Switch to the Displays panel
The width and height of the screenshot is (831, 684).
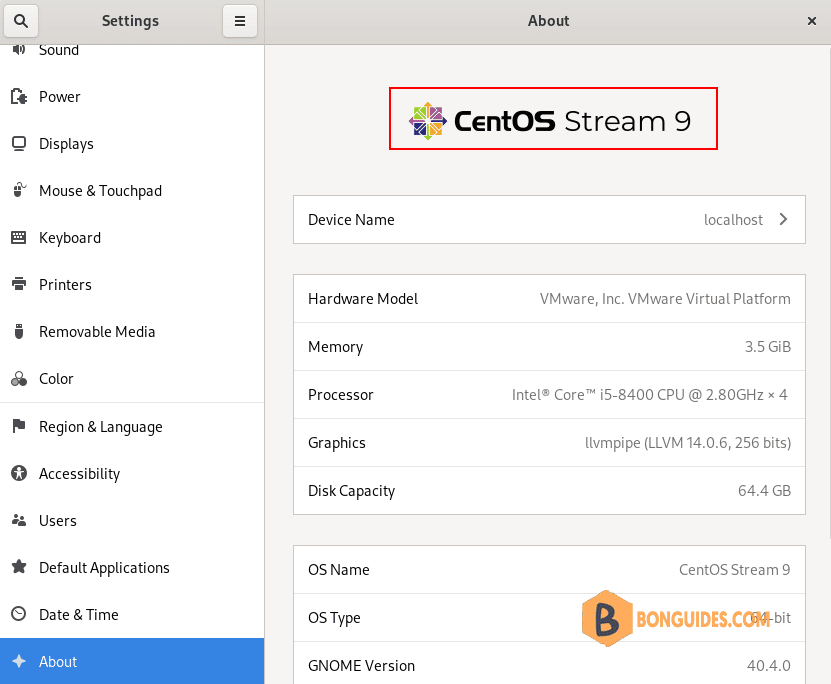tap(132, 144)
